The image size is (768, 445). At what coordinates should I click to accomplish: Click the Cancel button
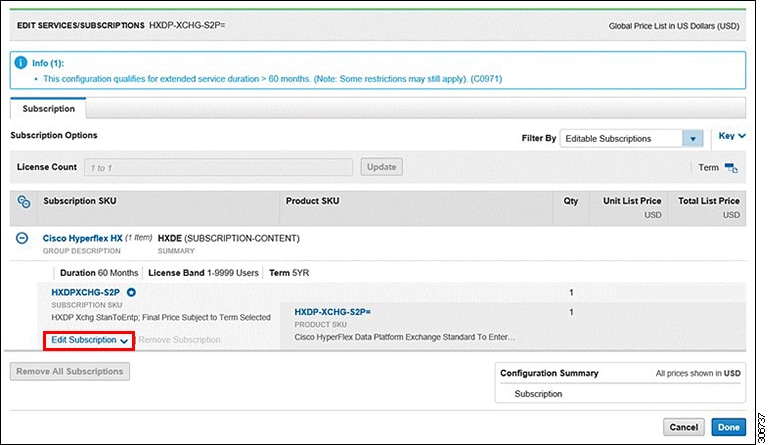683,427
